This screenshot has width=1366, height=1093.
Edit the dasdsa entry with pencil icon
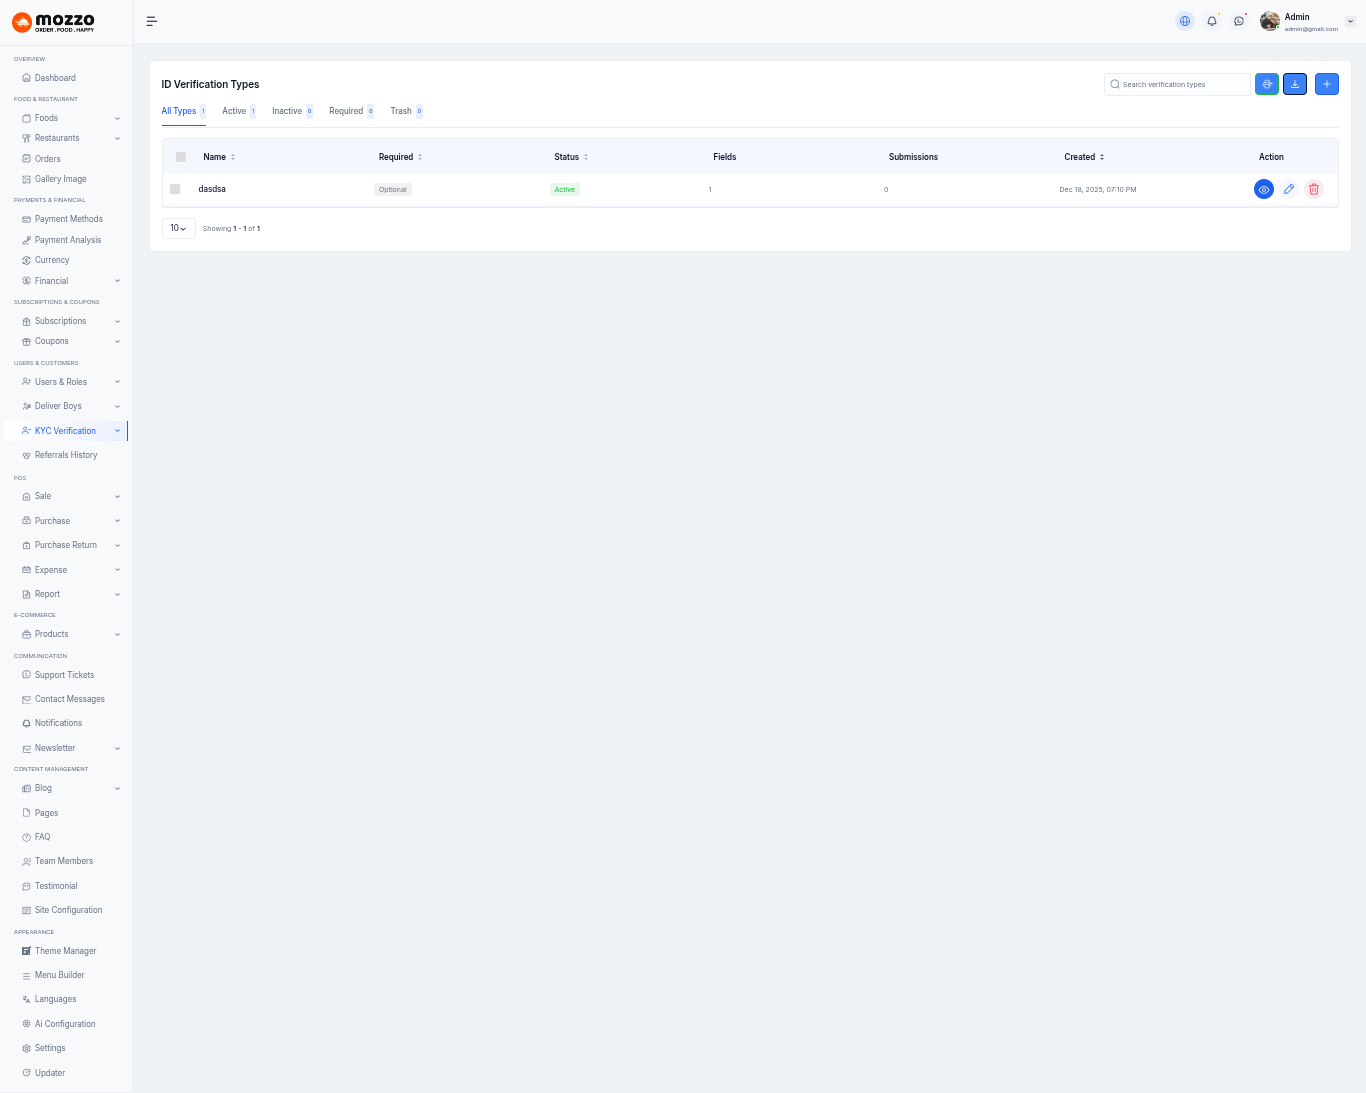click(1289, 189)
